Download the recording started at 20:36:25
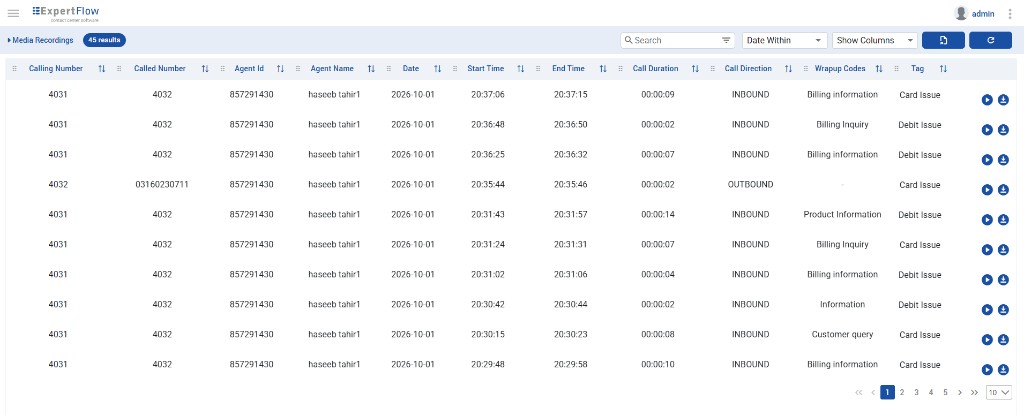This screenshot has height=415, width=1024. click(1003, 160)
